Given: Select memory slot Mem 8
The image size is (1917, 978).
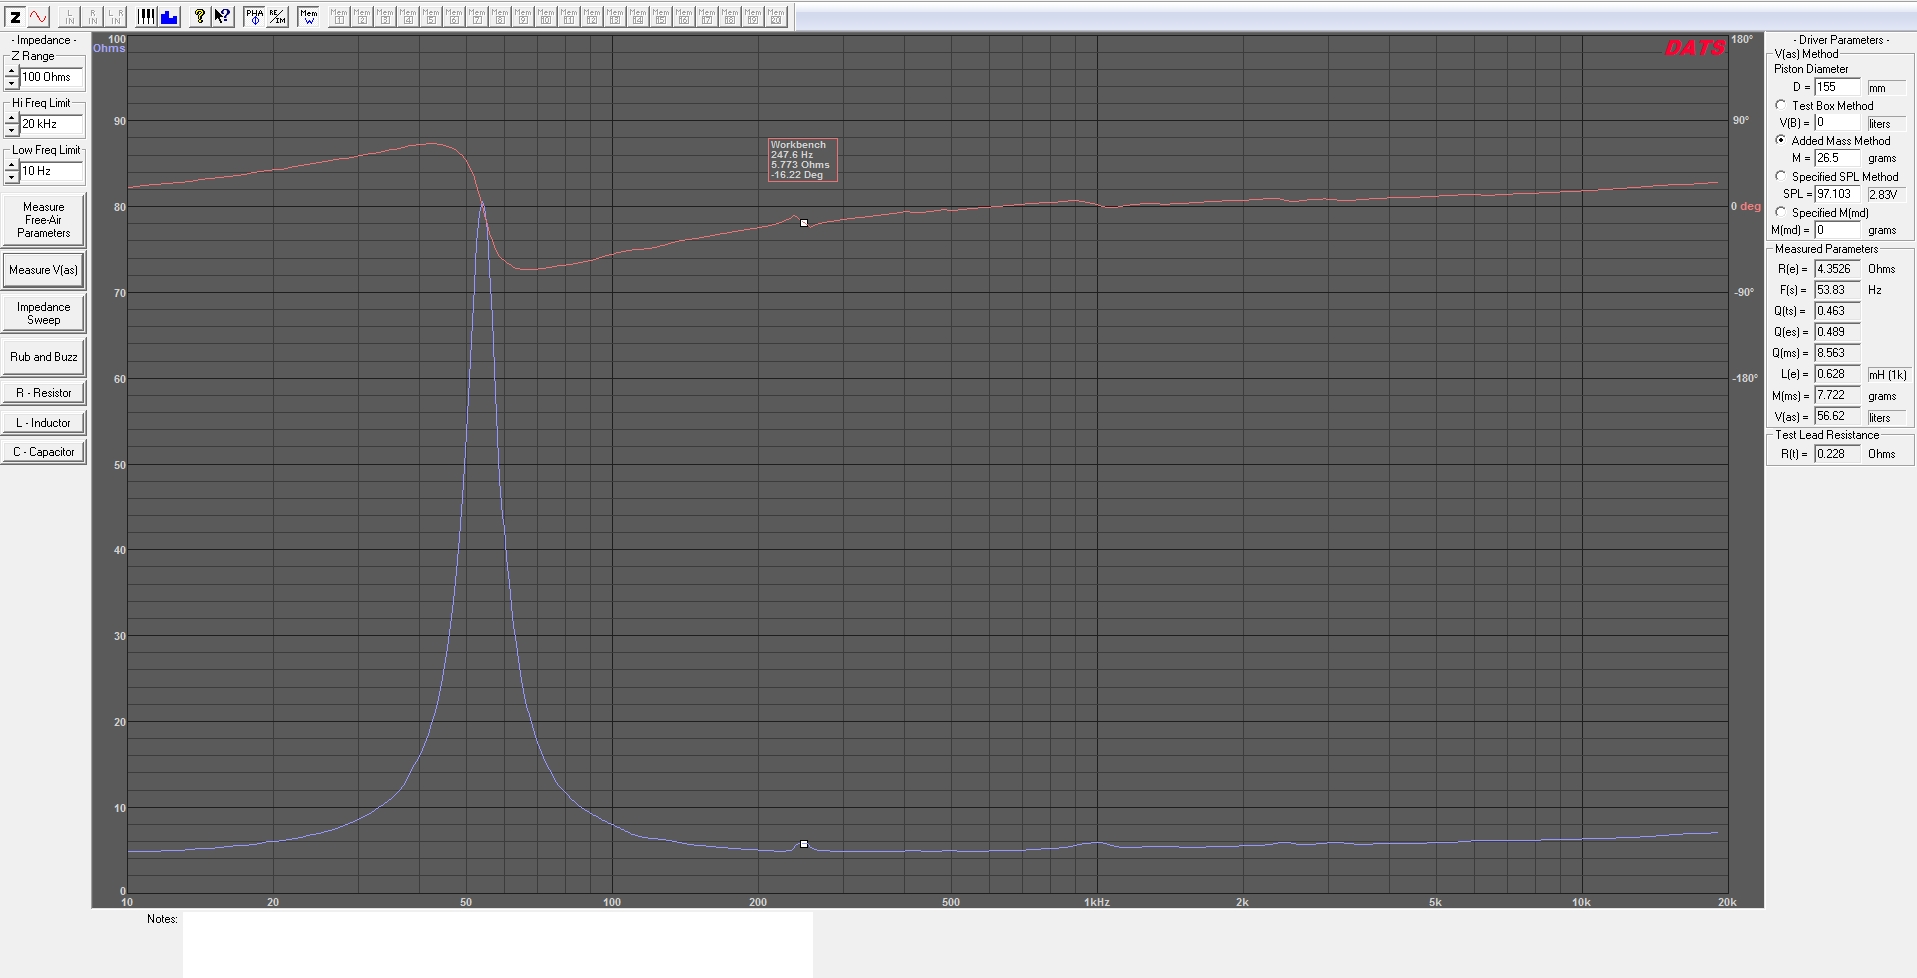Looking at the screenshot, I should [500, 16].
